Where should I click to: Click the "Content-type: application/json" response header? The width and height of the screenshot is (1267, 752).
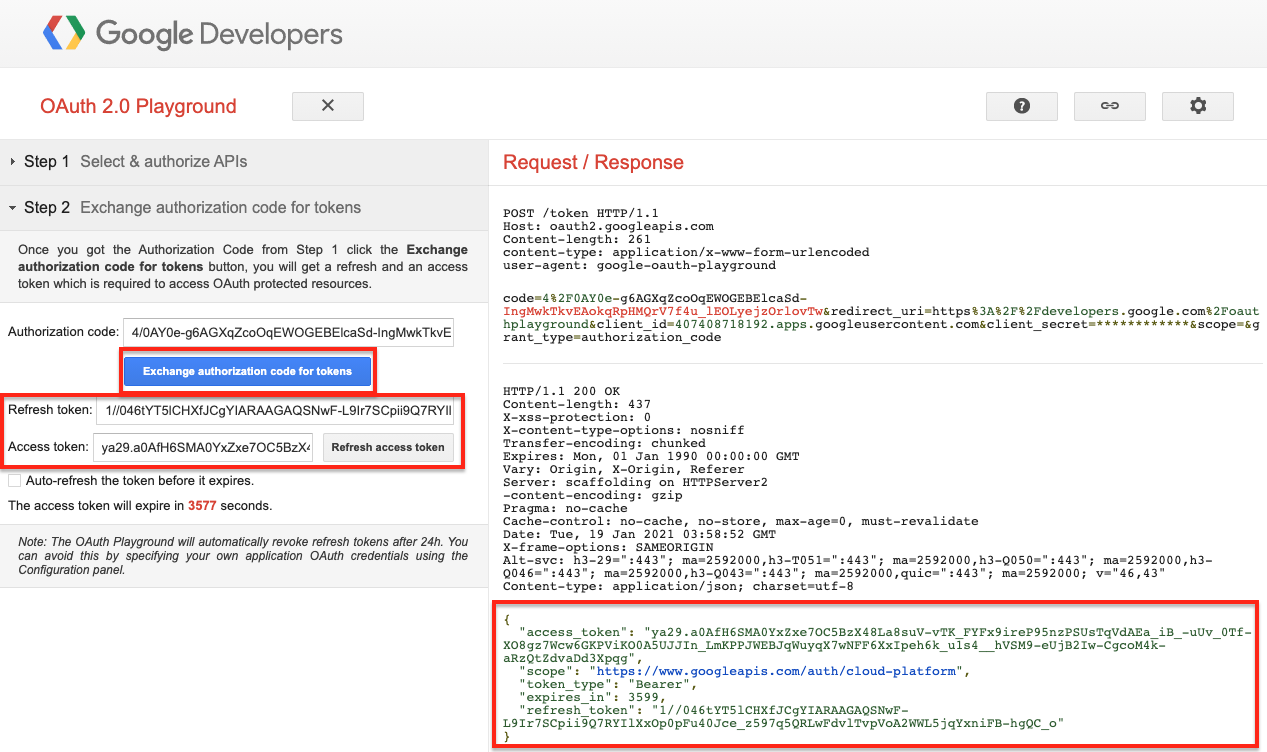click(x=678, y=586)
